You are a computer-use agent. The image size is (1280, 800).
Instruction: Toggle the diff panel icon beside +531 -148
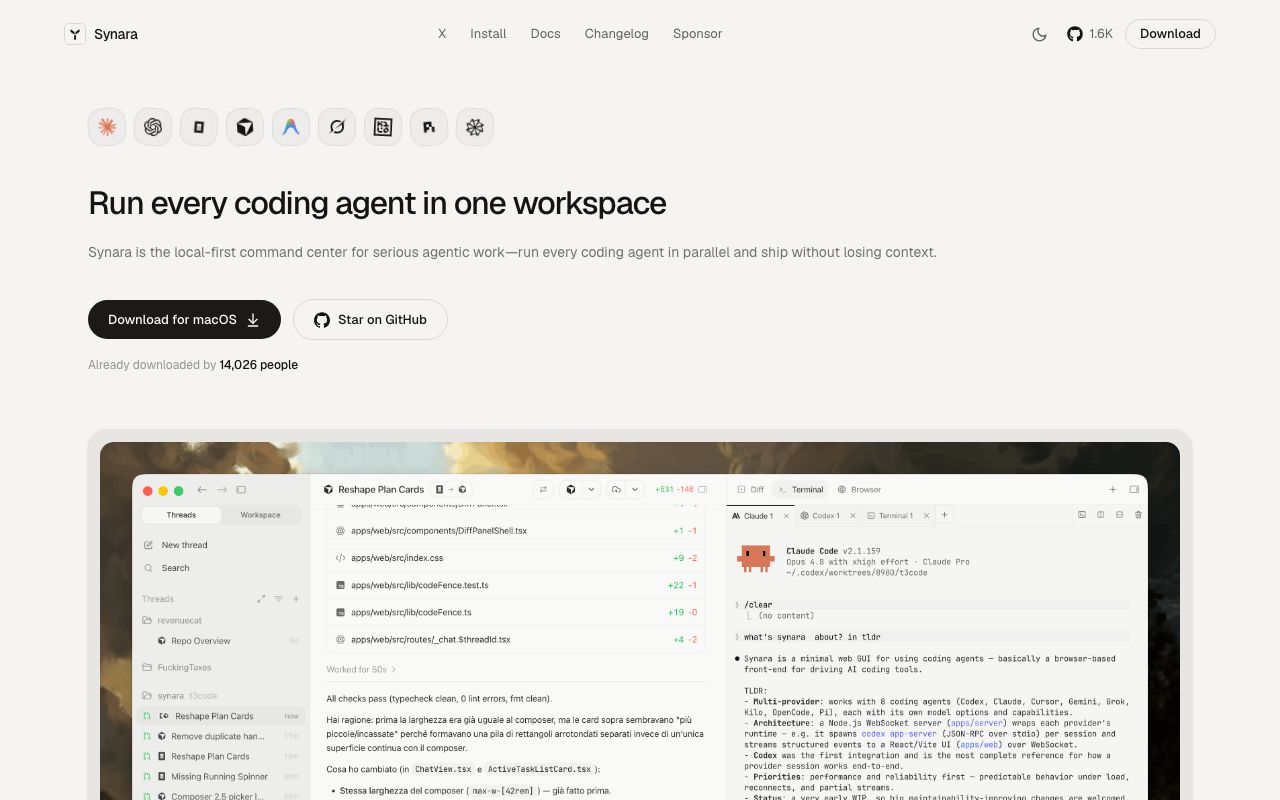tap(703, 489)
